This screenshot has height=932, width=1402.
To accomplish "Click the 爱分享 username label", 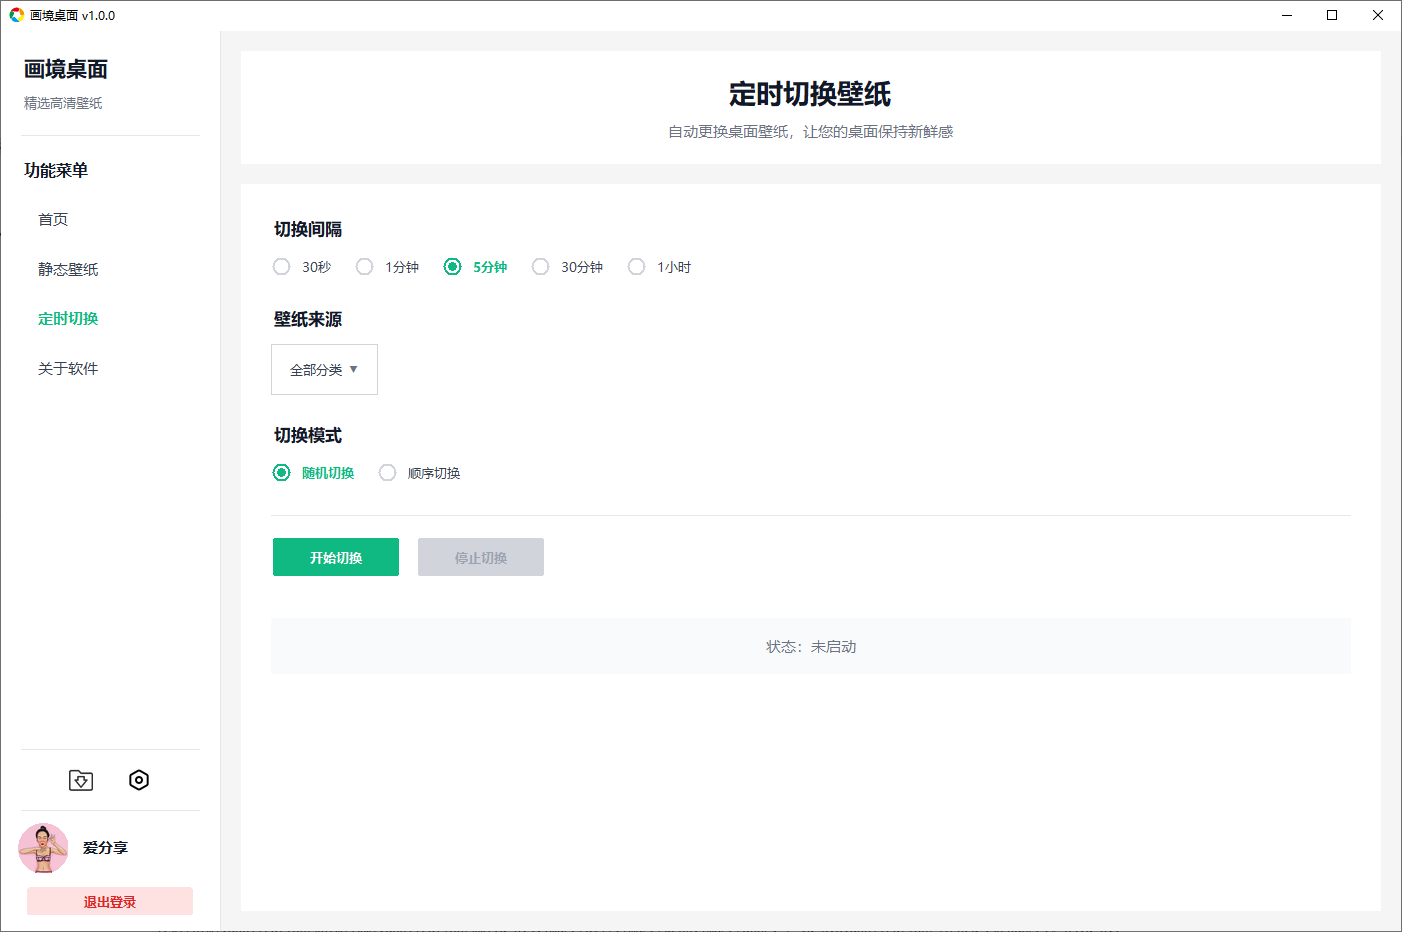I will coord(105,848).
